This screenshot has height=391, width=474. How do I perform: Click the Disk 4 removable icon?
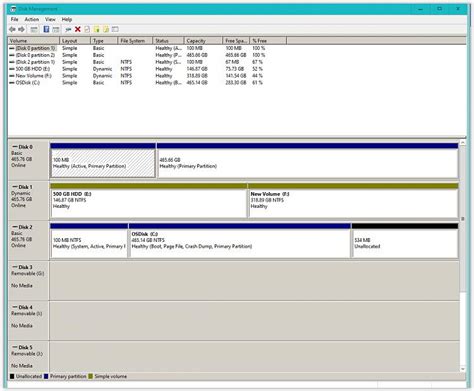(15, 307)
